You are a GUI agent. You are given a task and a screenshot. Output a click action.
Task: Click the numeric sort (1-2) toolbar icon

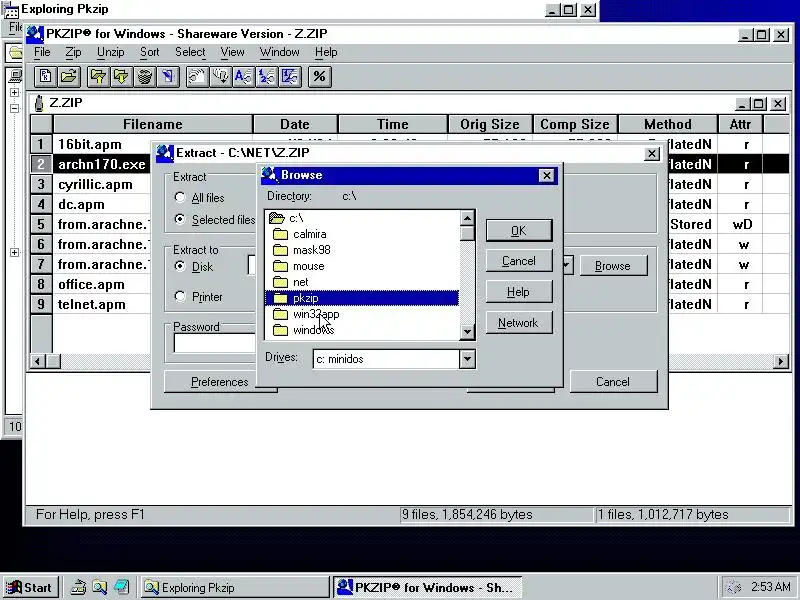click(267, 77)
